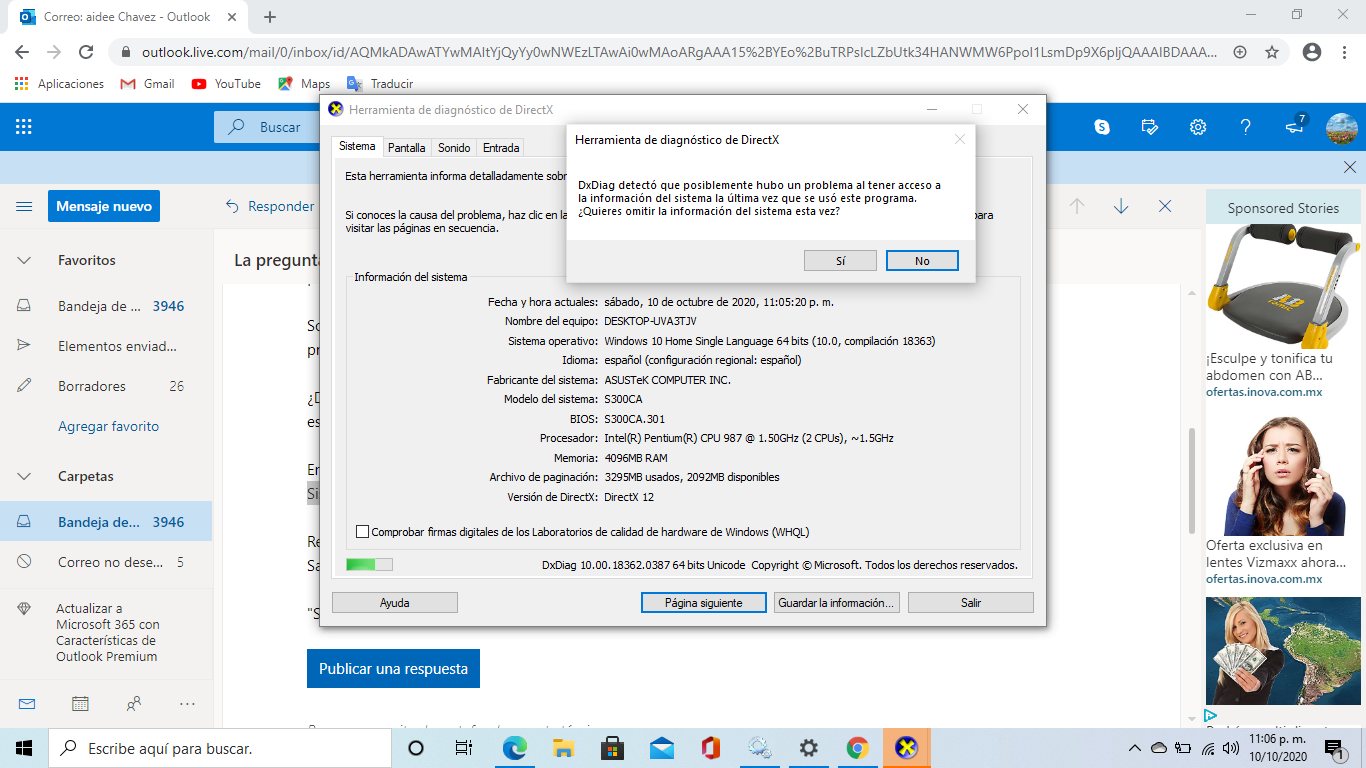Image resolution: width=1366 pixels, height=768 pixels.
Task: Click the Agregar favorito link
Action: click(108, 426)
